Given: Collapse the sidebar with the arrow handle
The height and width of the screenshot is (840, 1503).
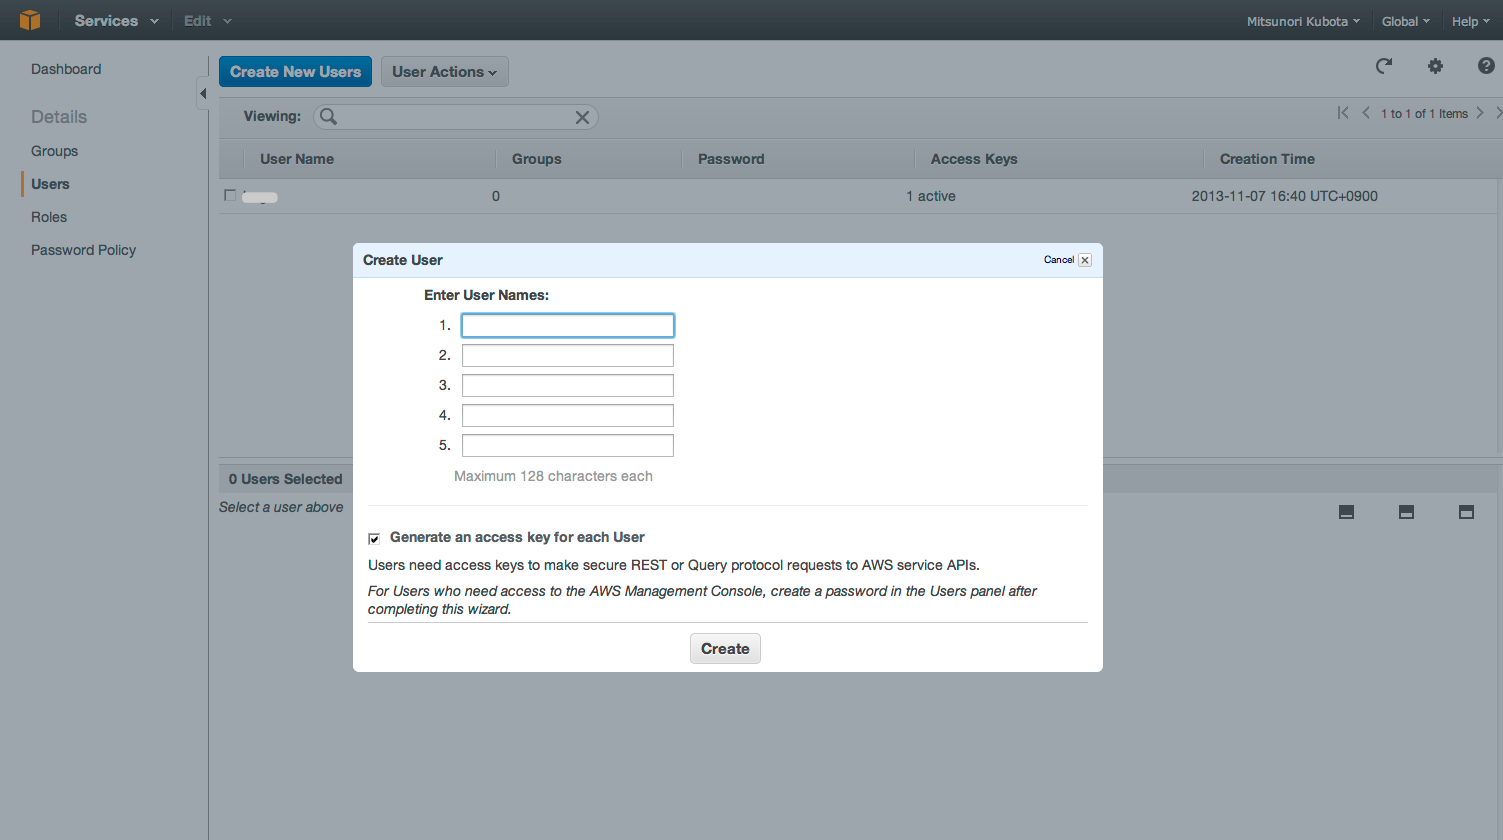Looking at the screenshot, I should click(203, 94).
